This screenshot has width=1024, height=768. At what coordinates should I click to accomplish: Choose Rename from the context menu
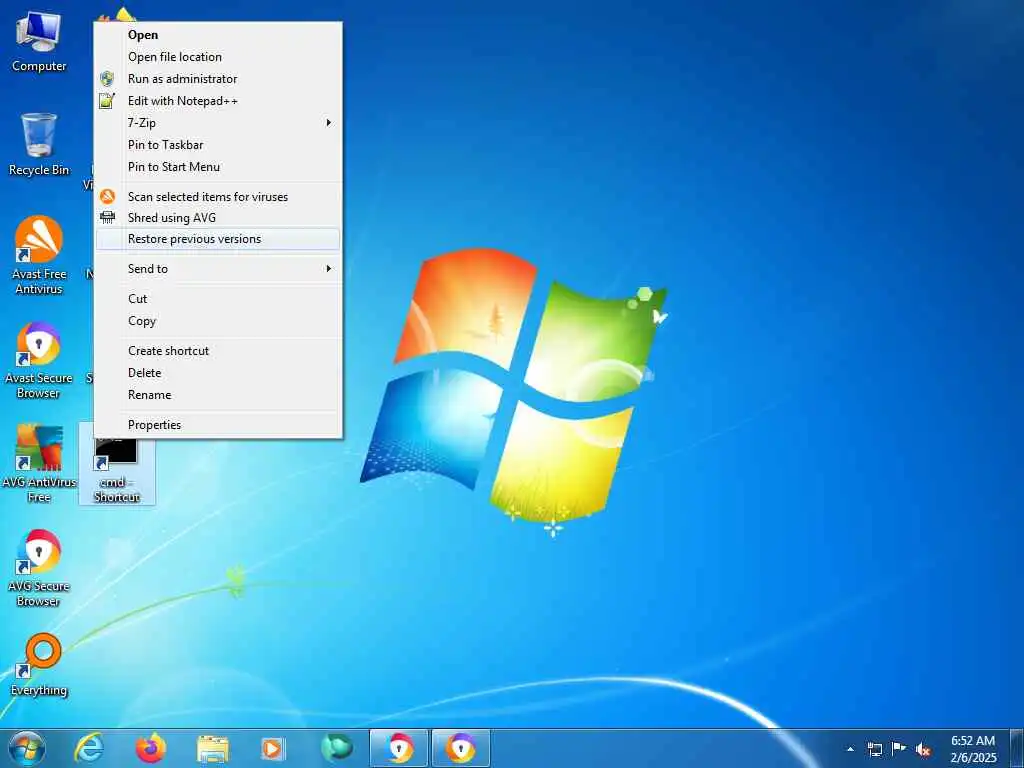[218, 394]
